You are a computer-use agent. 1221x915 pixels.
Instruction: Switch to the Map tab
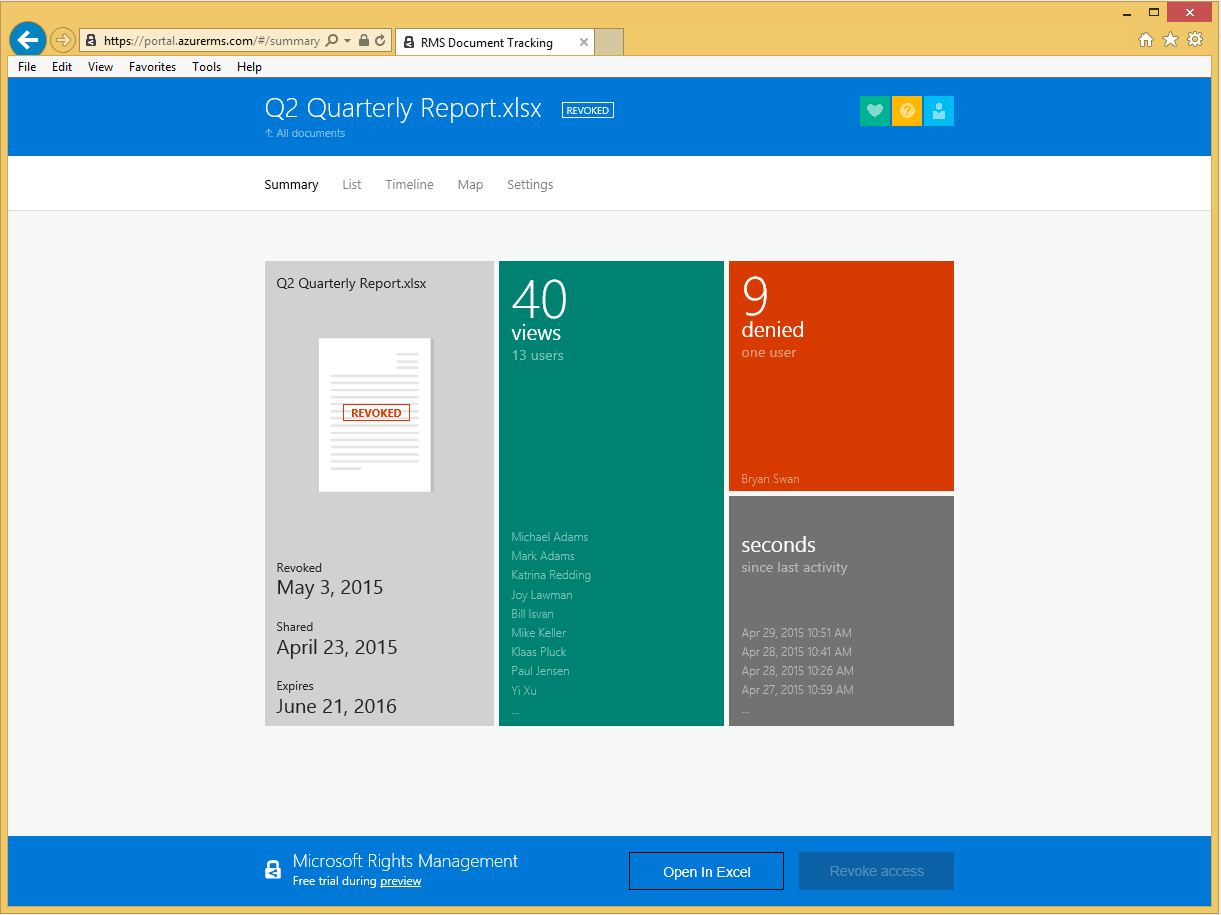(470, 185)
